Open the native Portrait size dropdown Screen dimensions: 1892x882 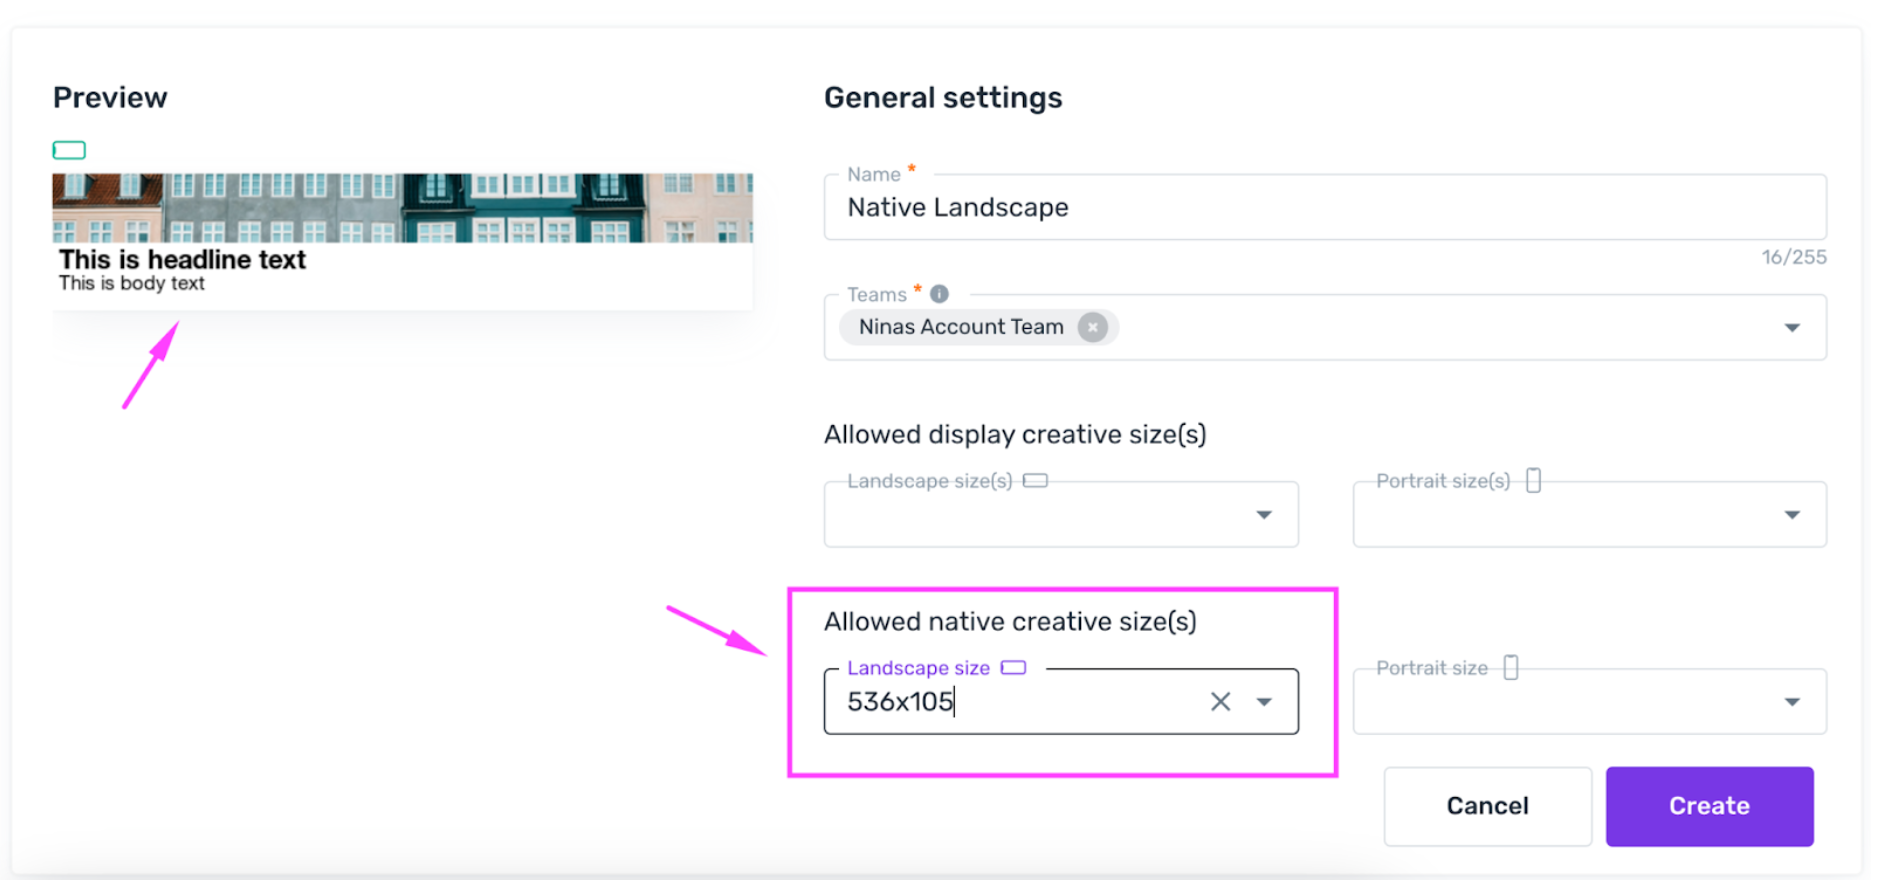[1792, 702]
